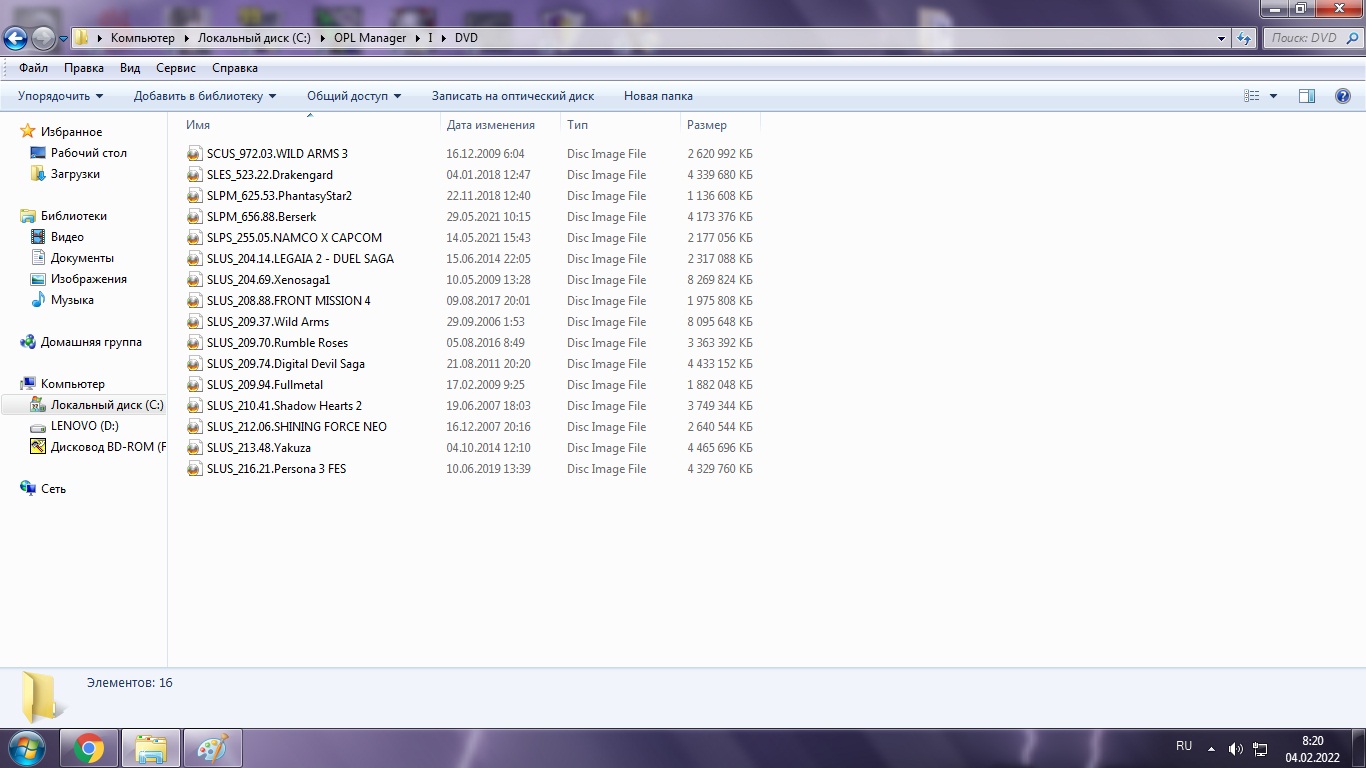Click the SLUS_209.37.Wild Arms disc icon

tap(194, 322)
